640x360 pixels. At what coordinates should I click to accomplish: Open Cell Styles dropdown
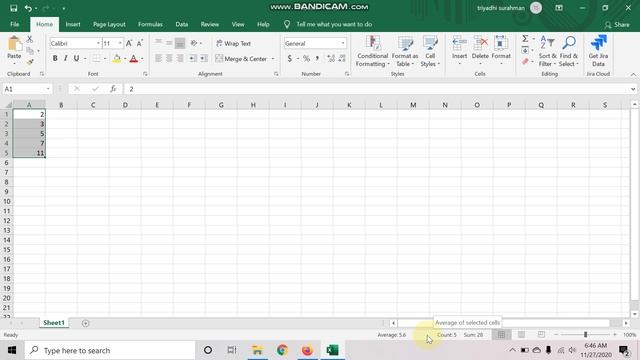[x=430, y=51]
